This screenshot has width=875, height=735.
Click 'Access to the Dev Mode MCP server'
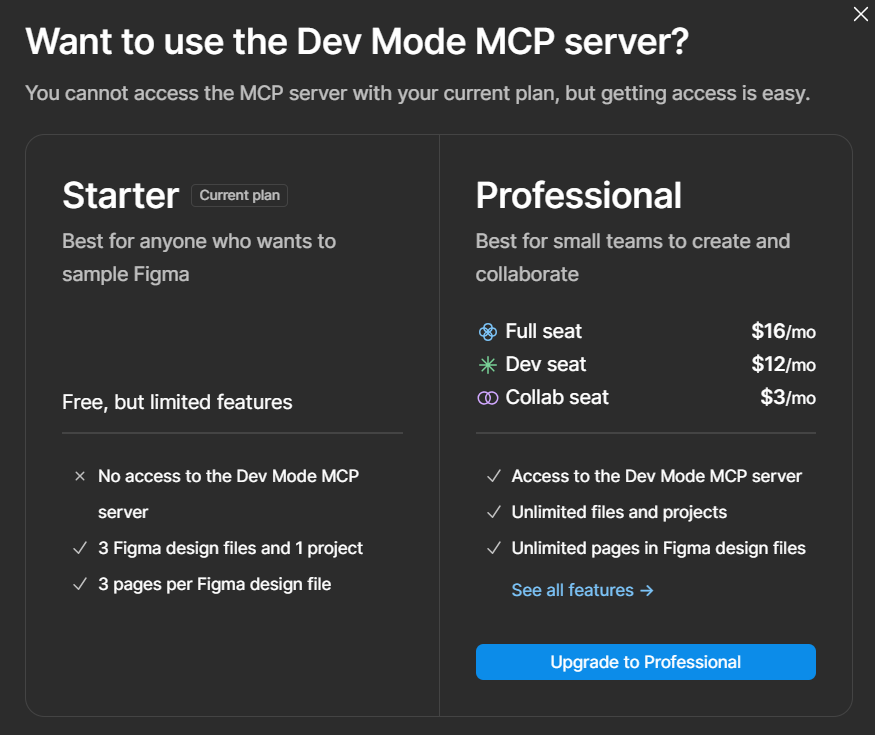click(x=657, y=476)
